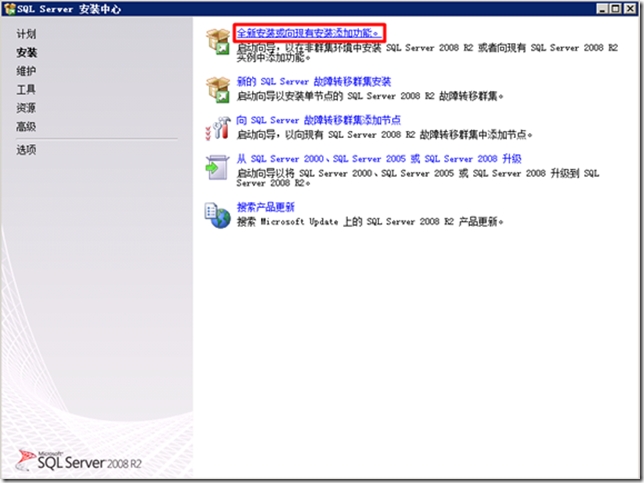Maximize the installation center window

pos(616,8)
